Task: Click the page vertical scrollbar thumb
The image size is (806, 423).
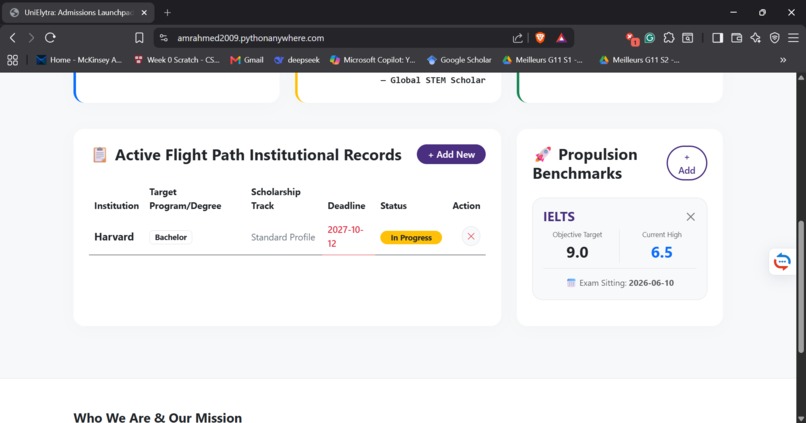Action: [x=800, y=287]
